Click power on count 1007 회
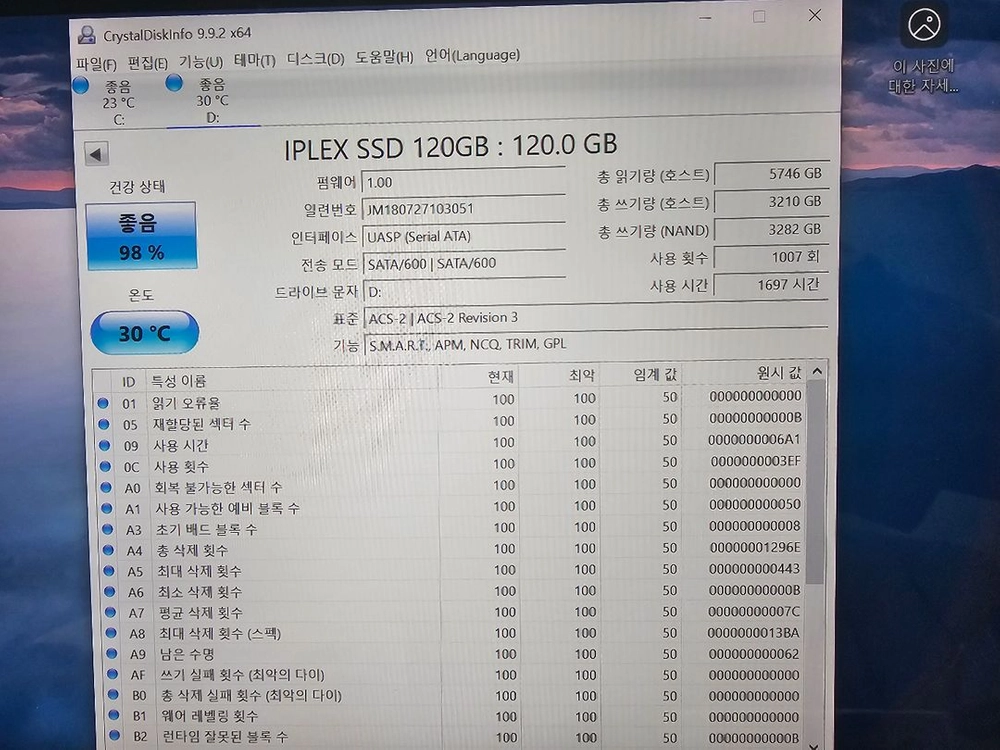The image size is (1000, 750). coord(772,257)
